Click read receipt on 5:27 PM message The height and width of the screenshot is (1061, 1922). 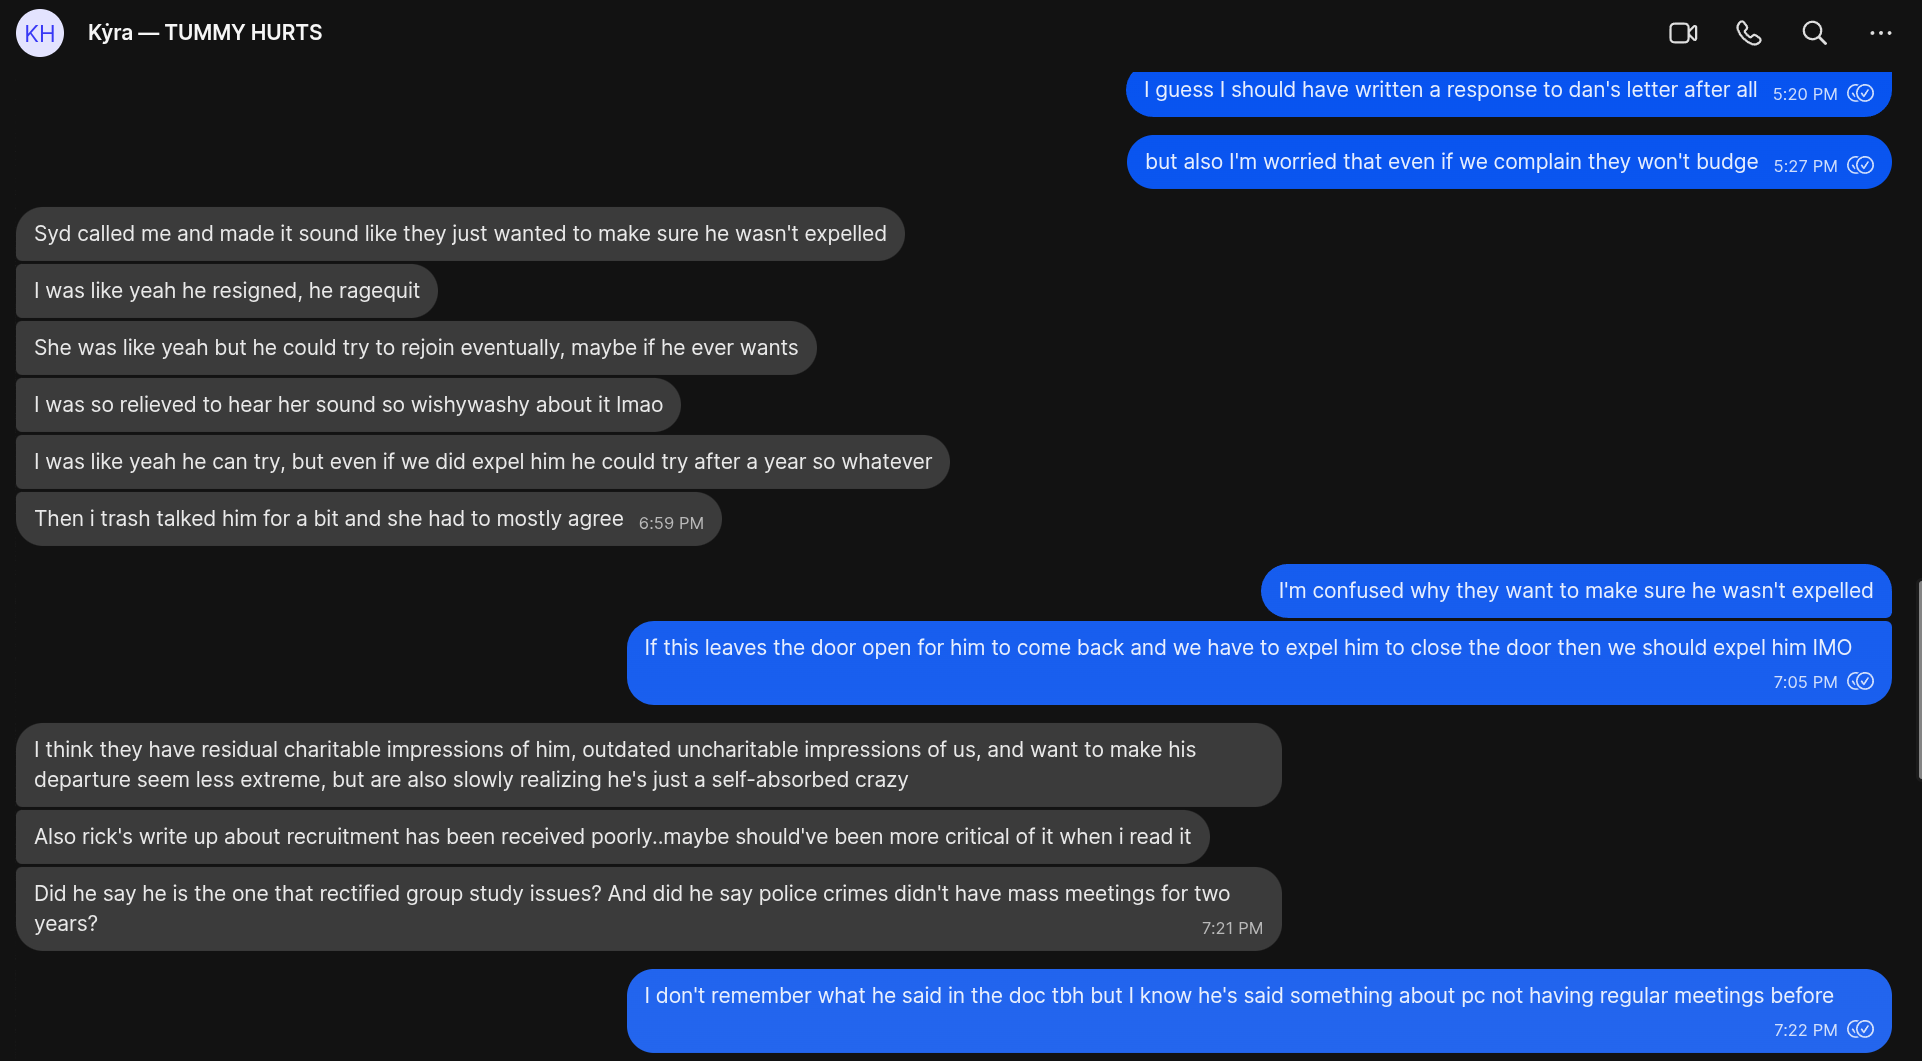click(x=1861, y=165)
